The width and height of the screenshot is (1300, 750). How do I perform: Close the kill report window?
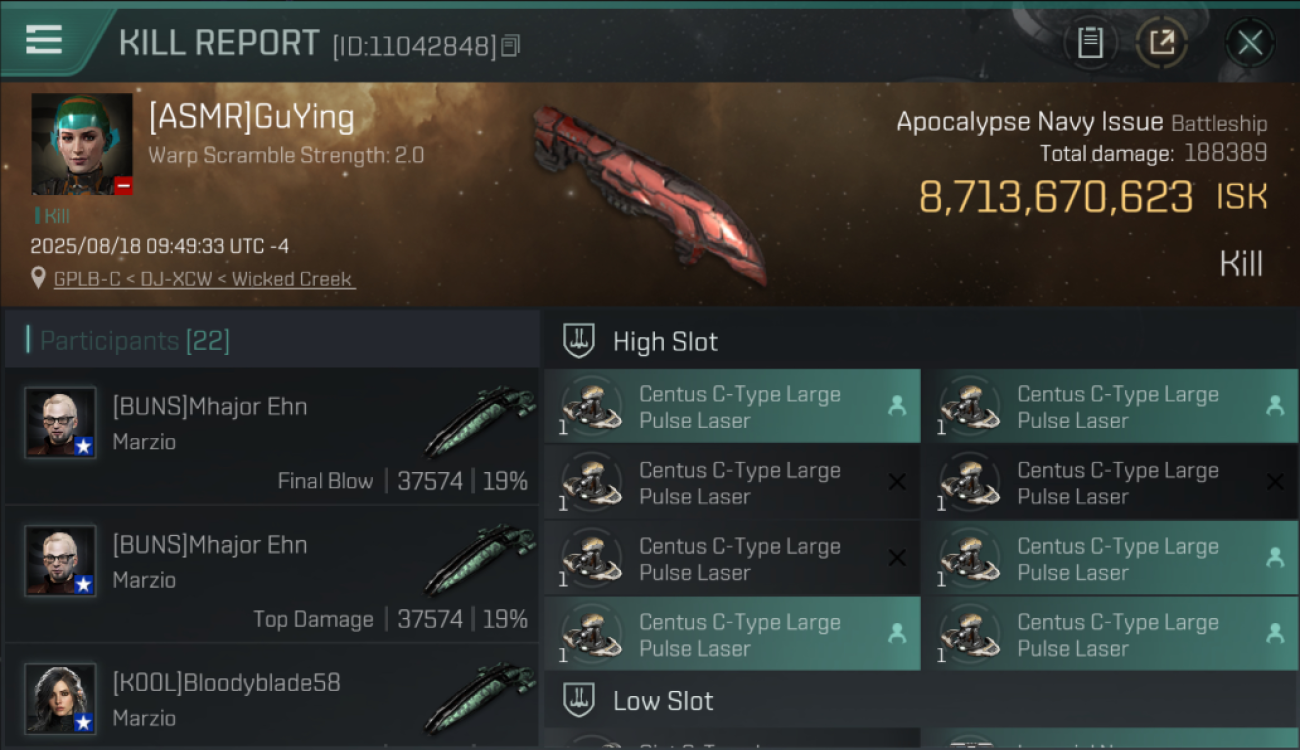(x=1250, y=43)
